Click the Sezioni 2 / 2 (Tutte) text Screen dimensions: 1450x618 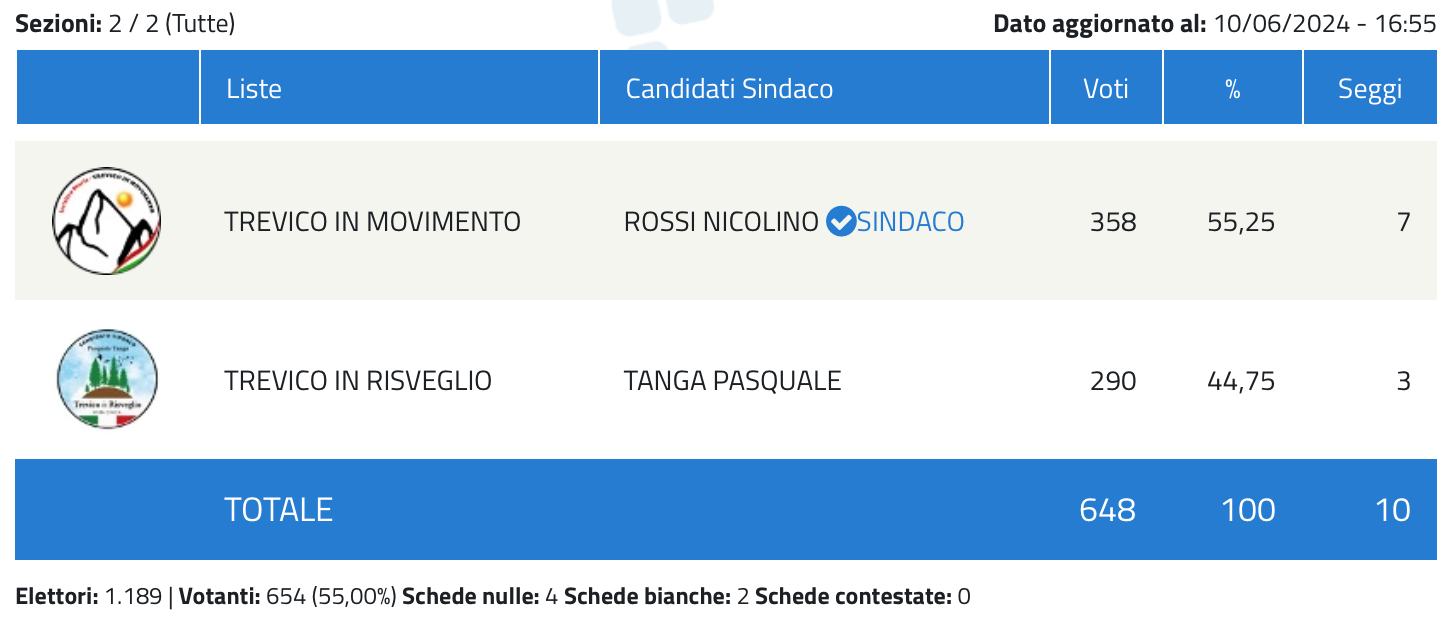coord(126,23)
